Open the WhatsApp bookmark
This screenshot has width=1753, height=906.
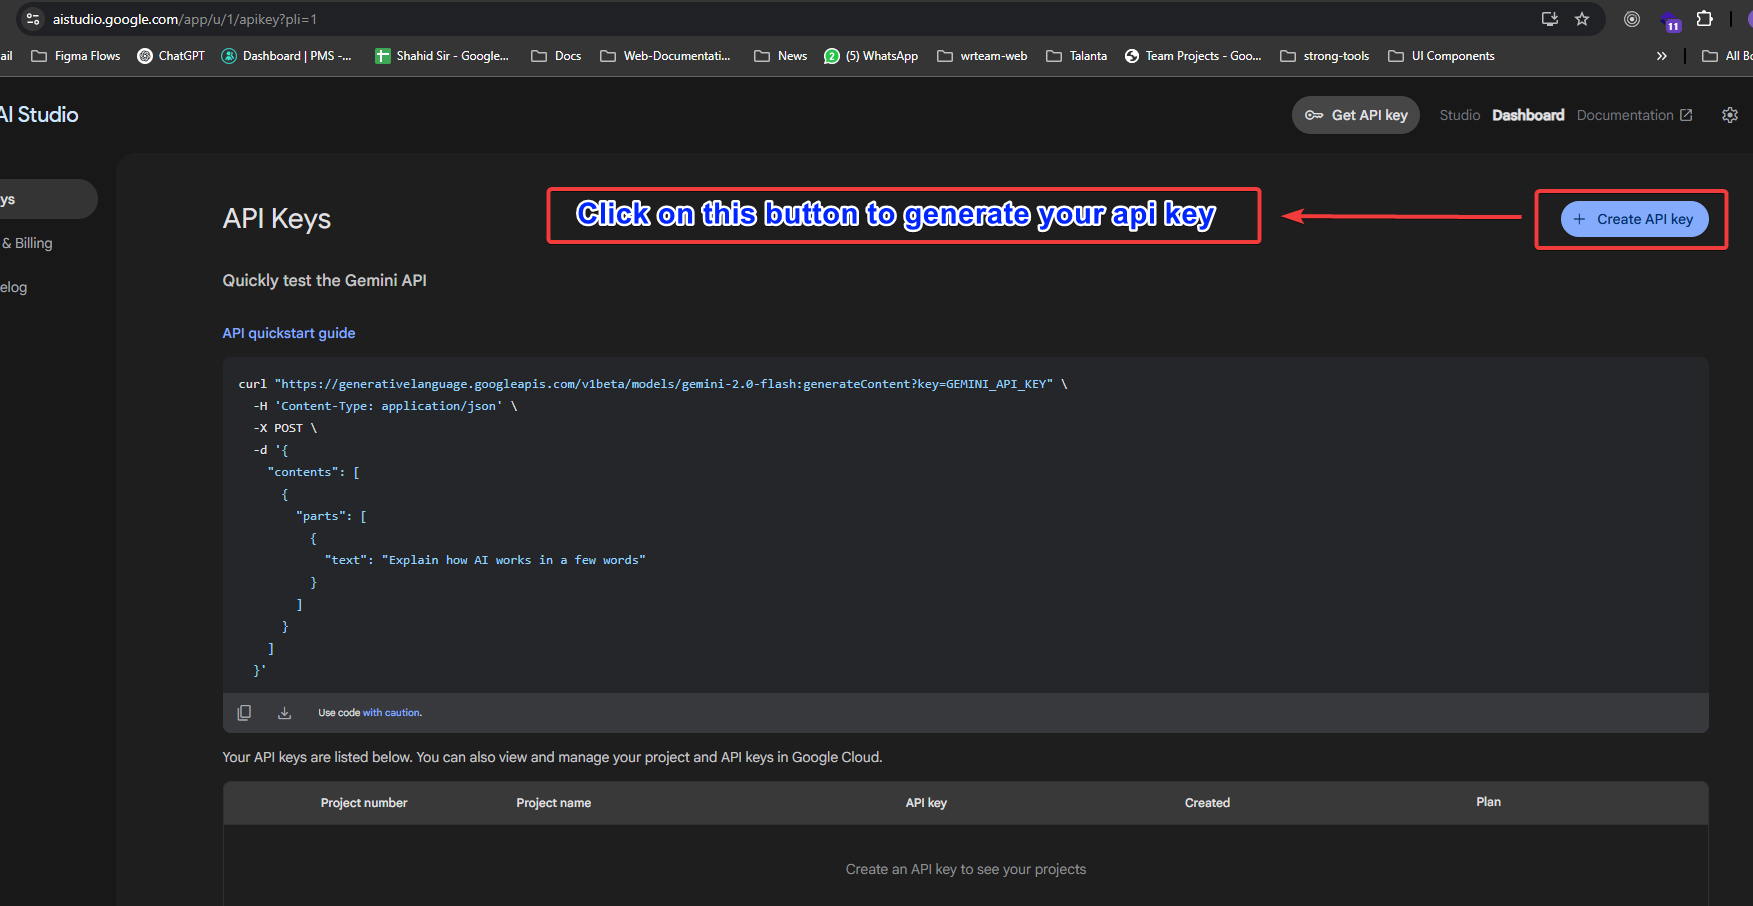(871, 56)
